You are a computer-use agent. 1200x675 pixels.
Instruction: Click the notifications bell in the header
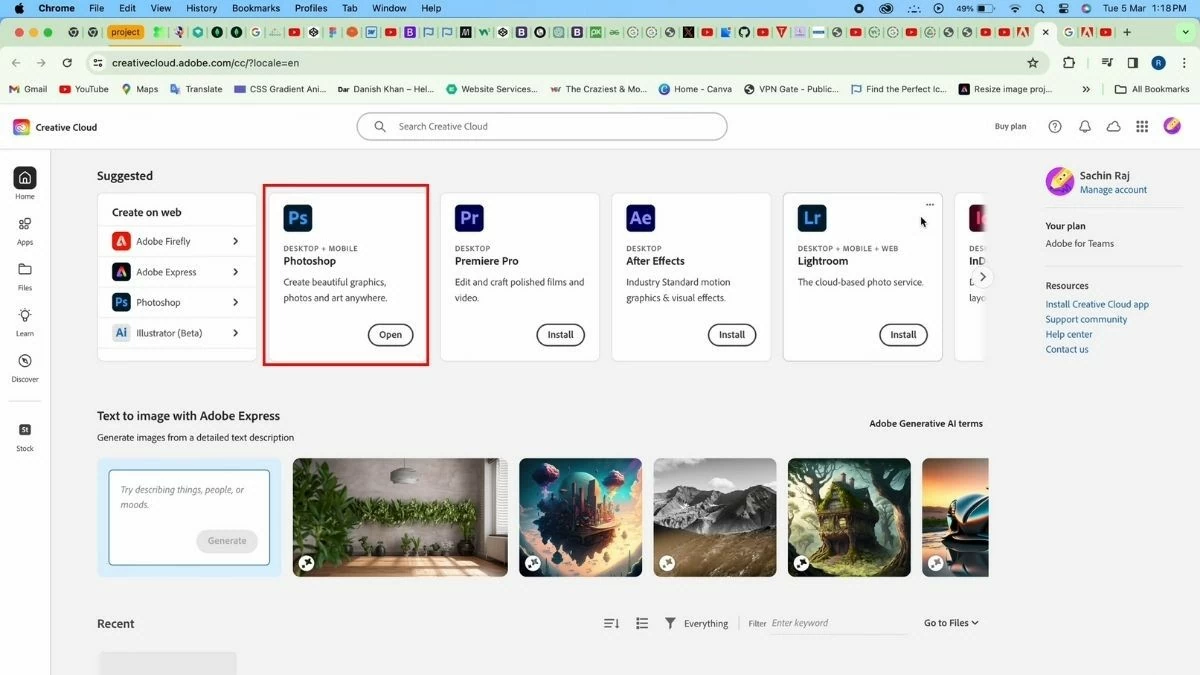pyautogui.click(x=1084, y=126)
